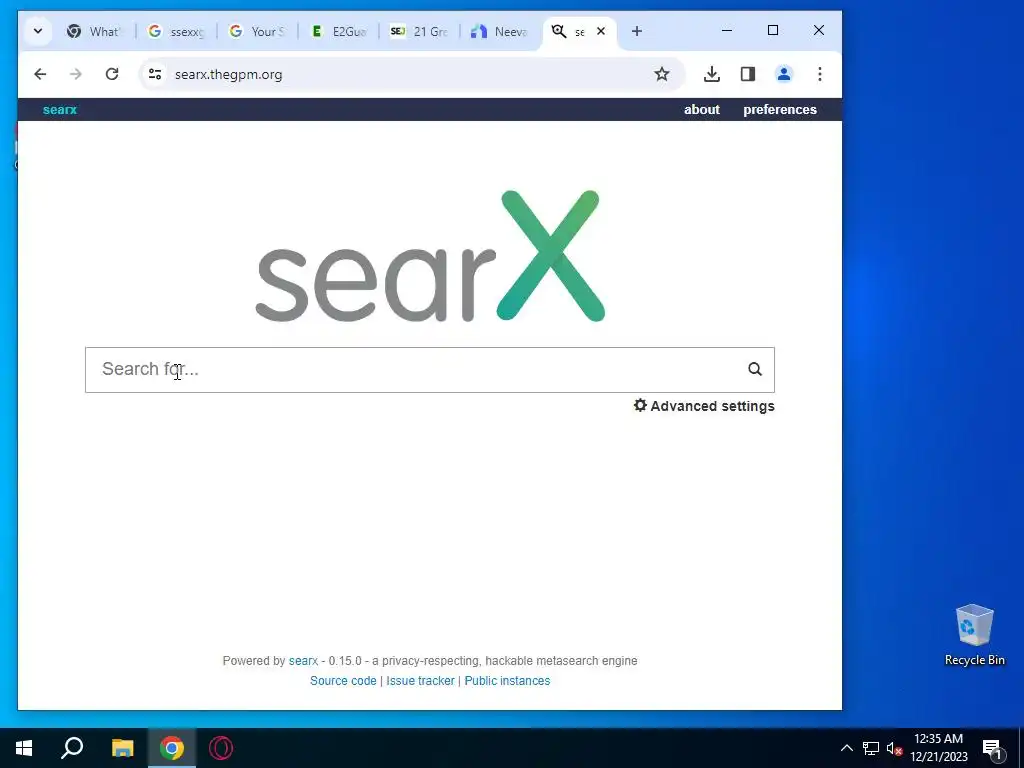Open the Issue tracker link

[x=421, y=680]
